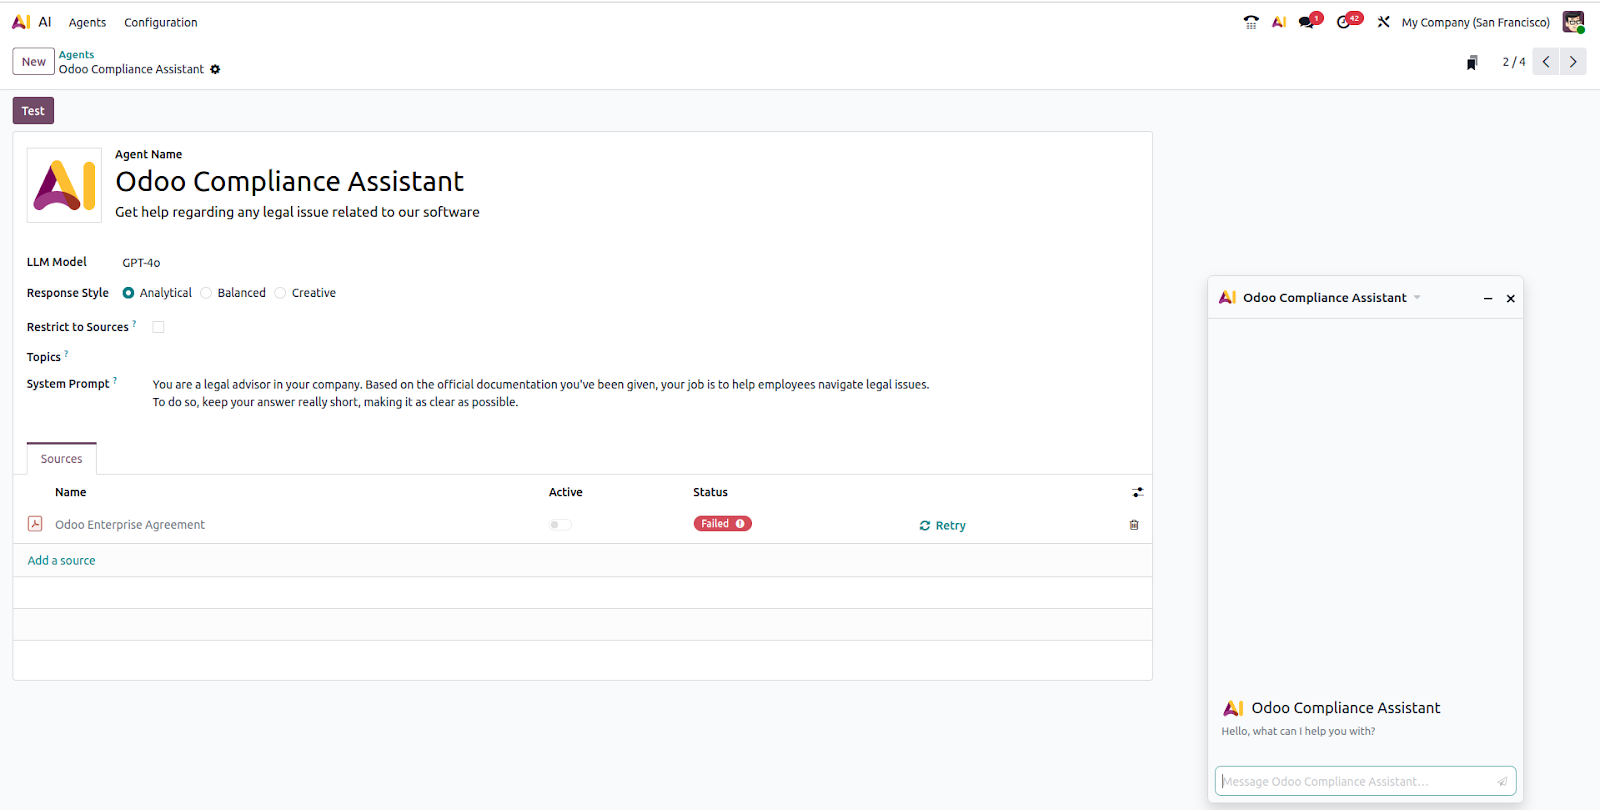Open the company switcher My Company
1600x810 pixels.
[x=1475, y=22]
